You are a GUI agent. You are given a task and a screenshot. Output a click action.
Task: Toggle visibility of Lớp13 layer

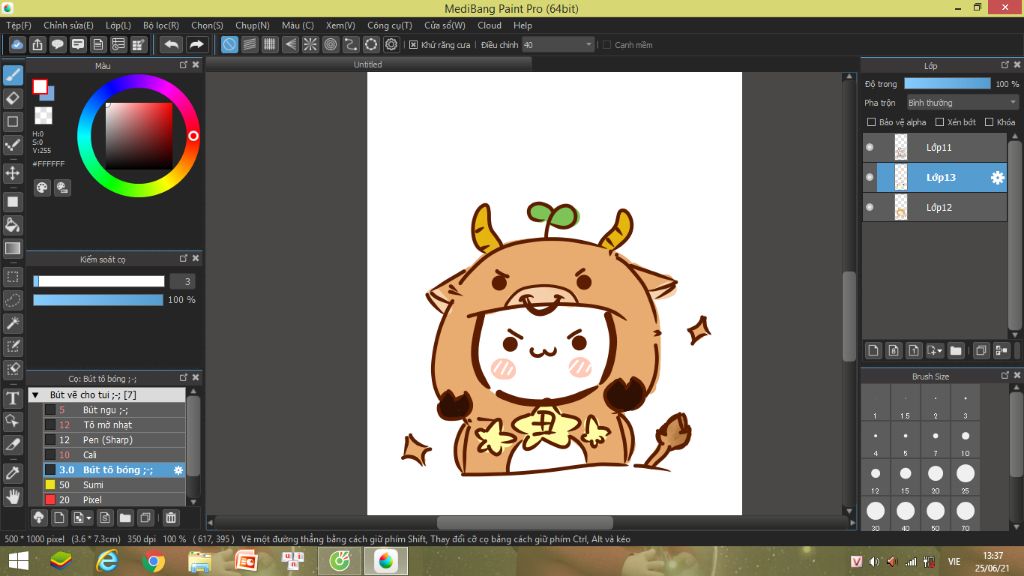coord(870,178)
